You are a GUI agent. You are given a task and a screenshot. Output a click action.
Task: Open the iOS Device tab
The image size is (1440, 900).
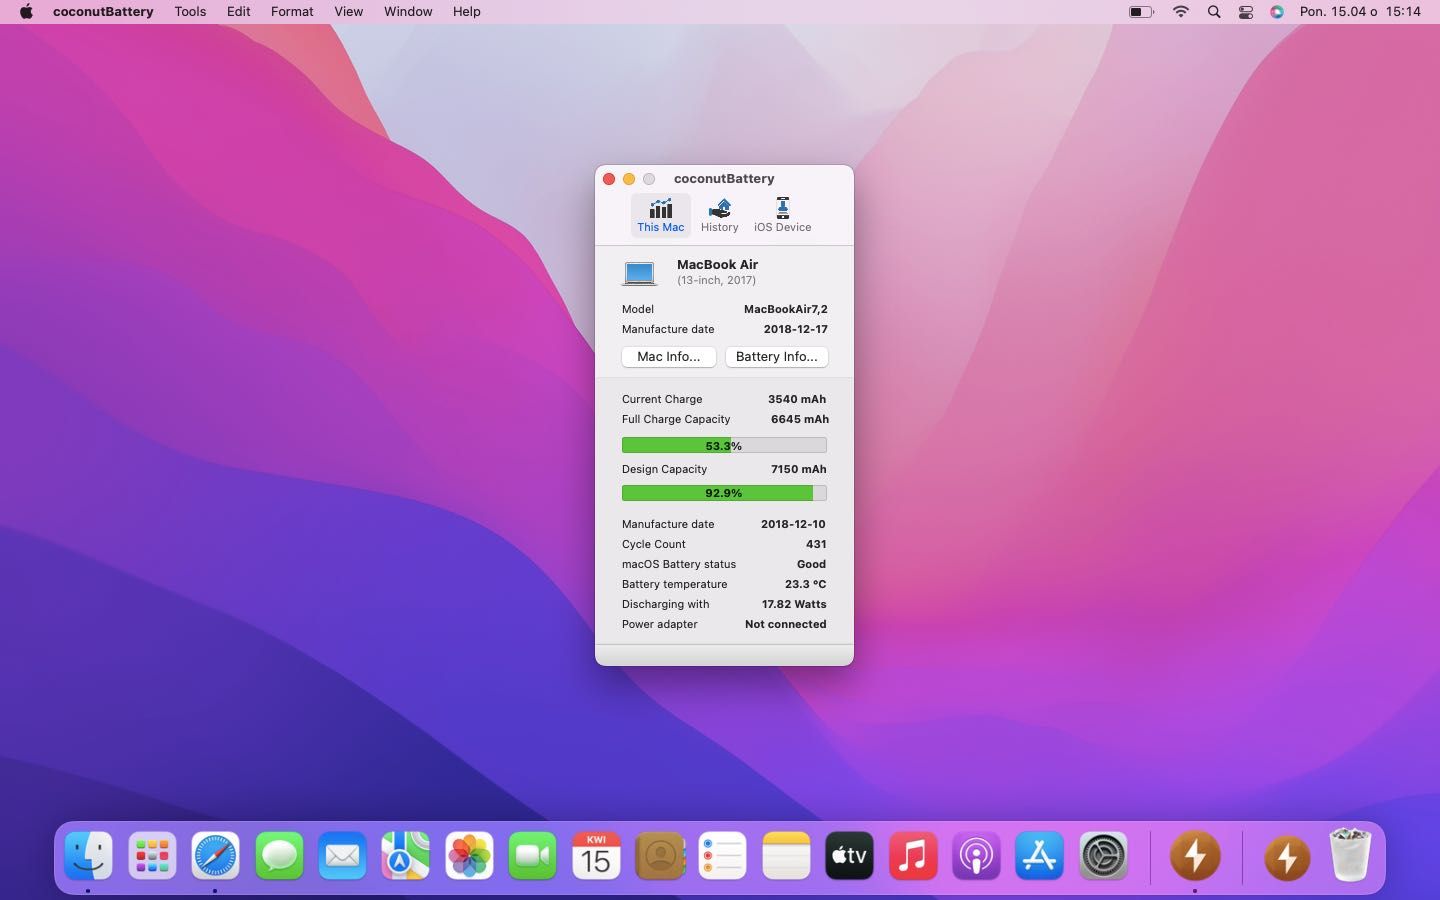(782, 215)
